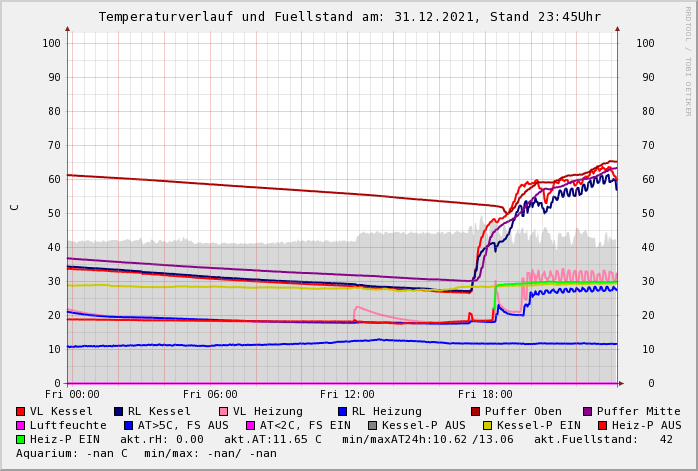Click the Aquarium reading text line

(x=146, y=453)
